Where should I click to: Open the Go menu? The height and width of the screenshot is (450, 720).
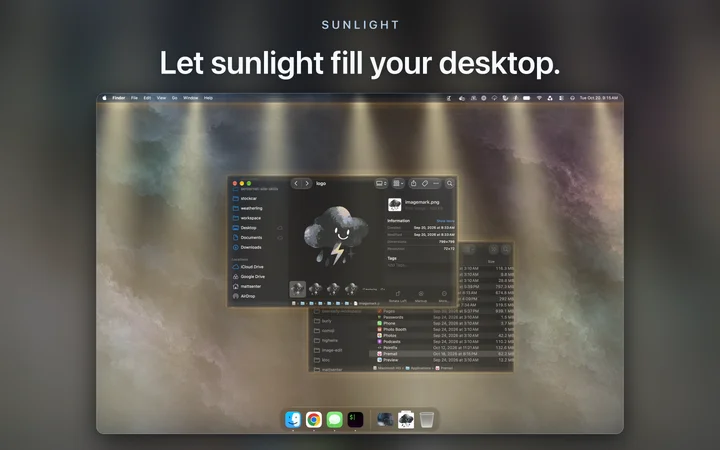click(174, 98)
